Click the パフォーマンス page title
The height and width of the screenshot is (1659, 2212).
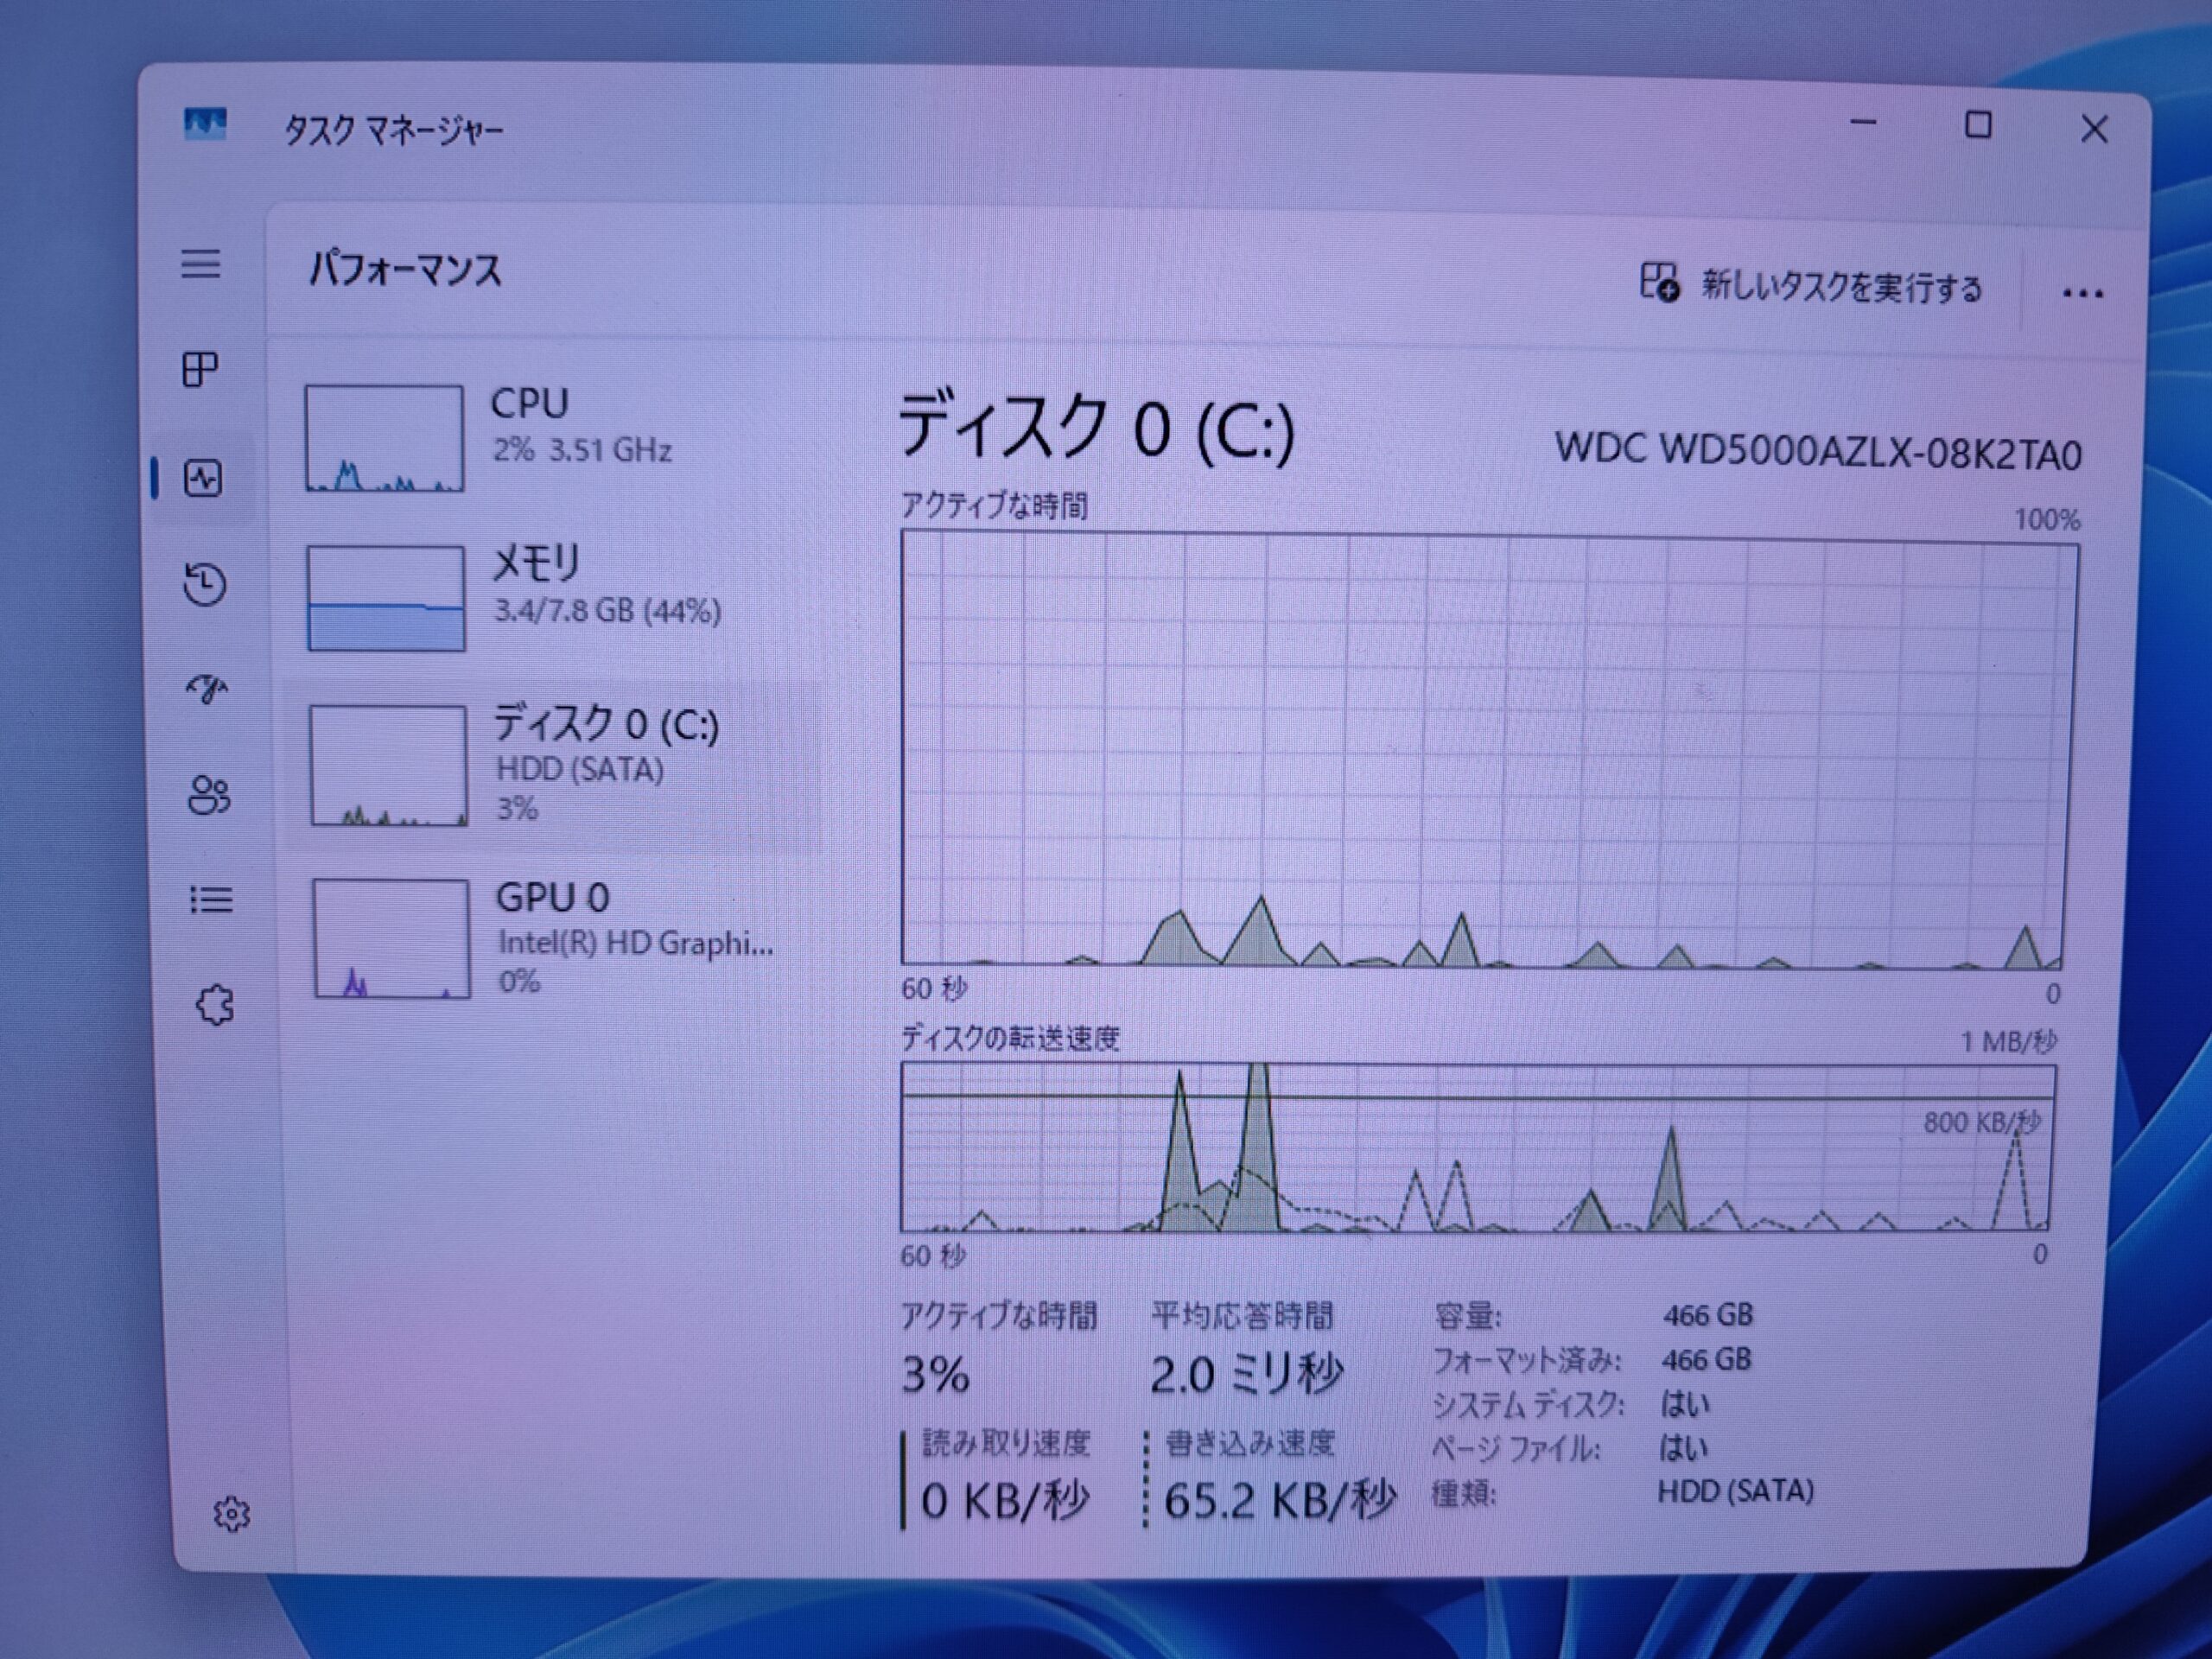[405, 270]
